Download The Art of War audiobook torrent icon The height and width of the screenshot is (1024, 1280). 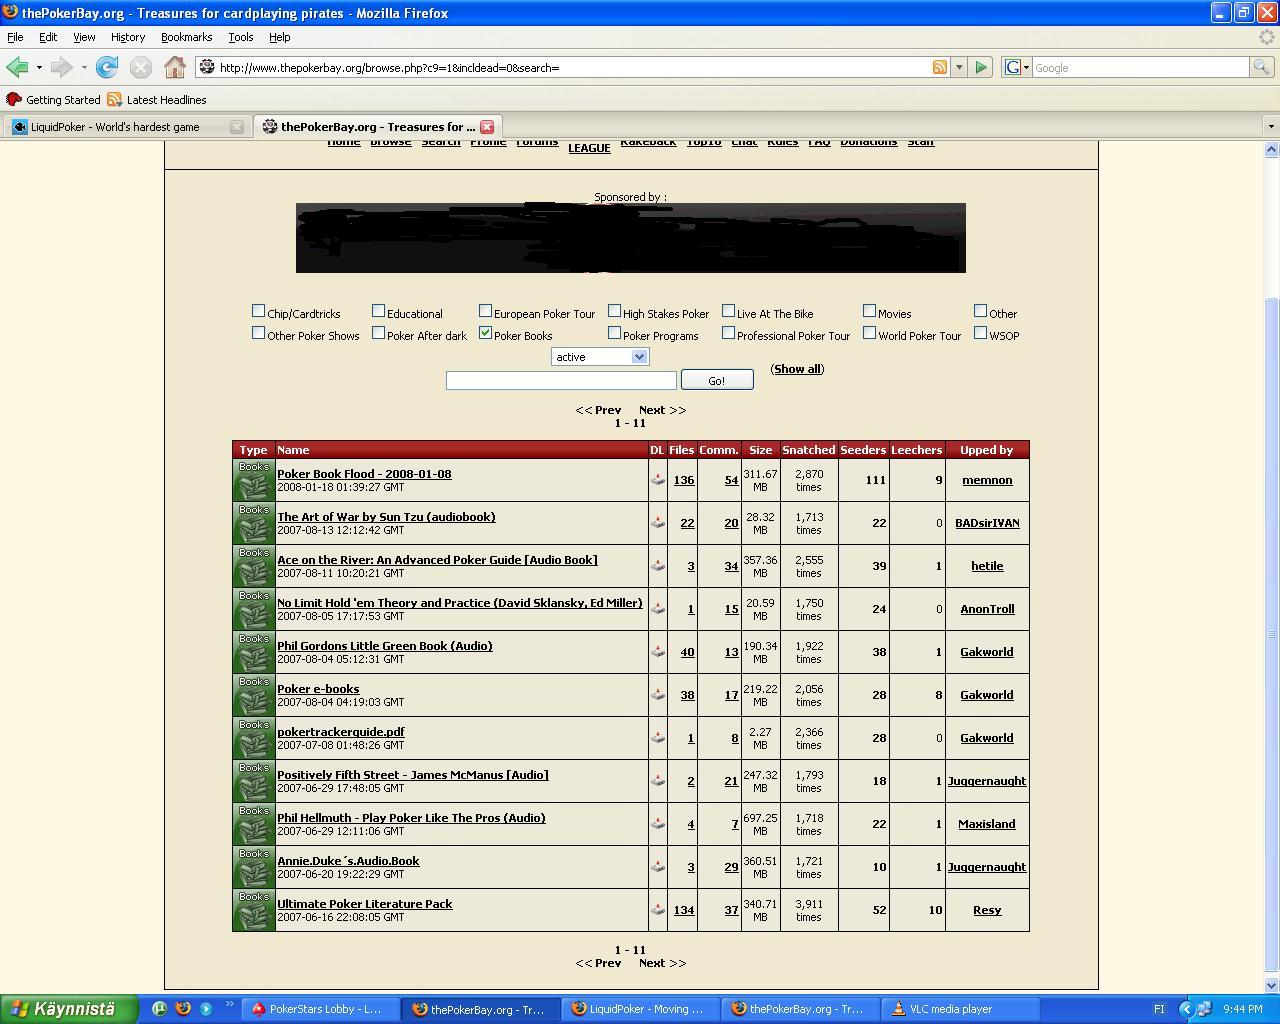(x=658, y=522)
